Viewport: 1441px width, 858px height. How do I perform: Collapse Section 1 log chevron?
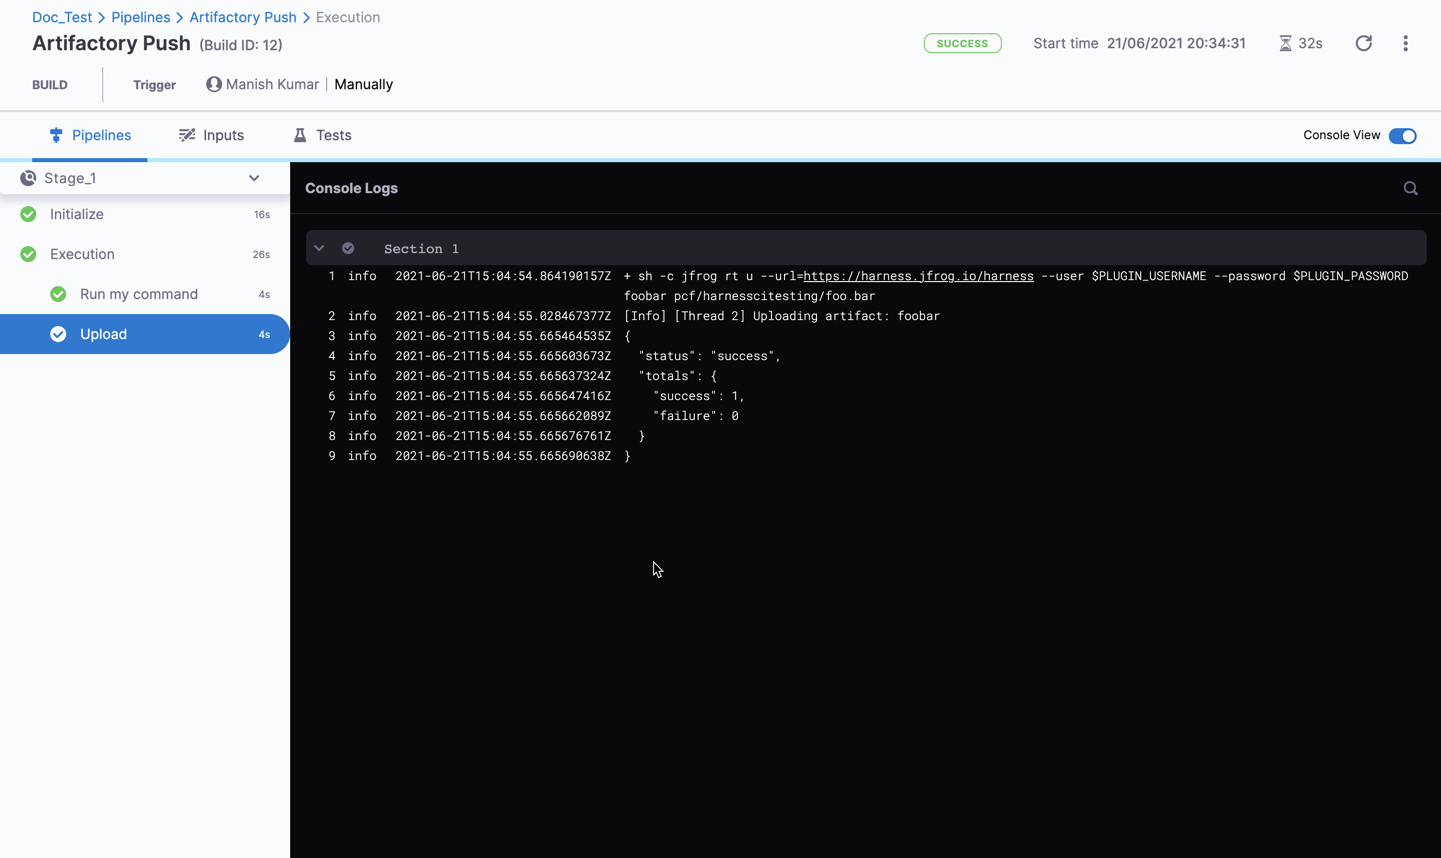pyautogui.click(x=319, y=248)
